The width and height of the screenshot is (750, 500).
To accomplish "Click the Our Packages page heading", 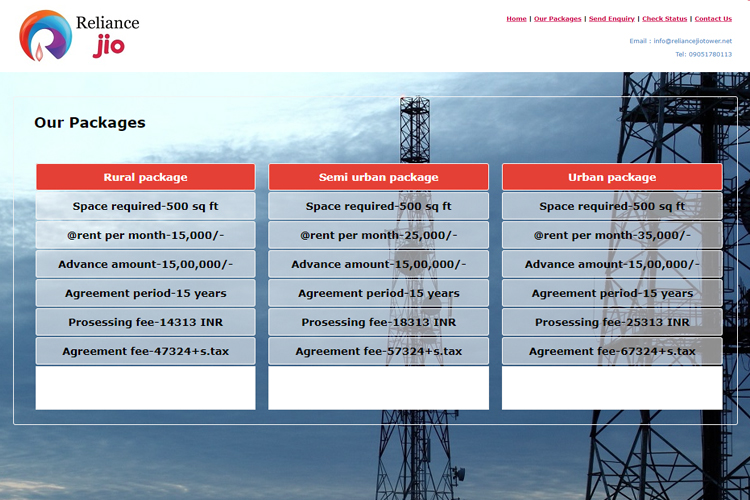I will click(90, 123).
